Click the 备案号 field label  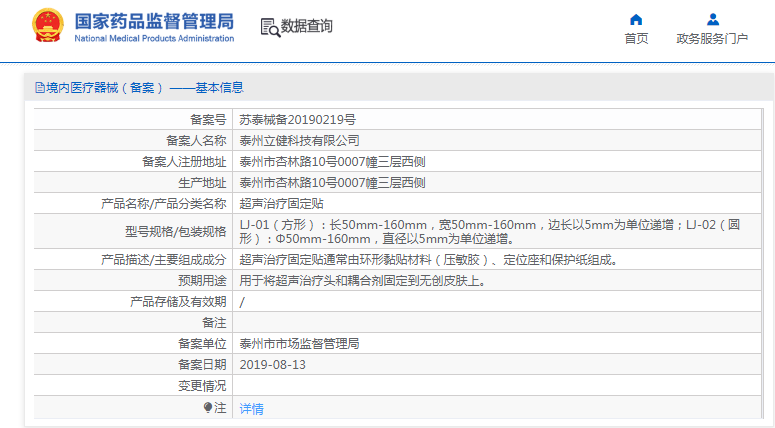208,120
